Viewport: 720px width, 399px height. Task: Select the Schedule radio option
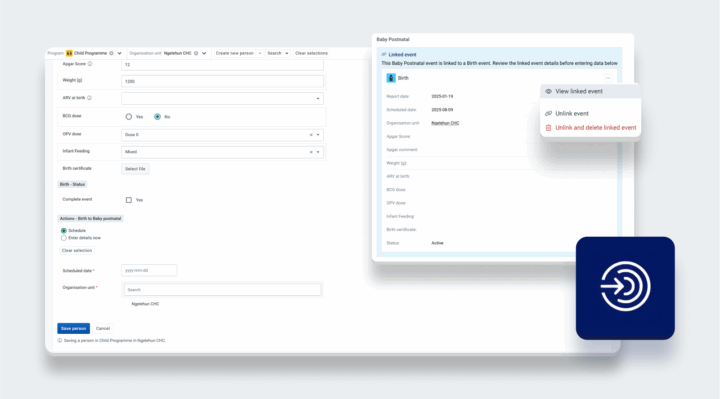point(63,230)
